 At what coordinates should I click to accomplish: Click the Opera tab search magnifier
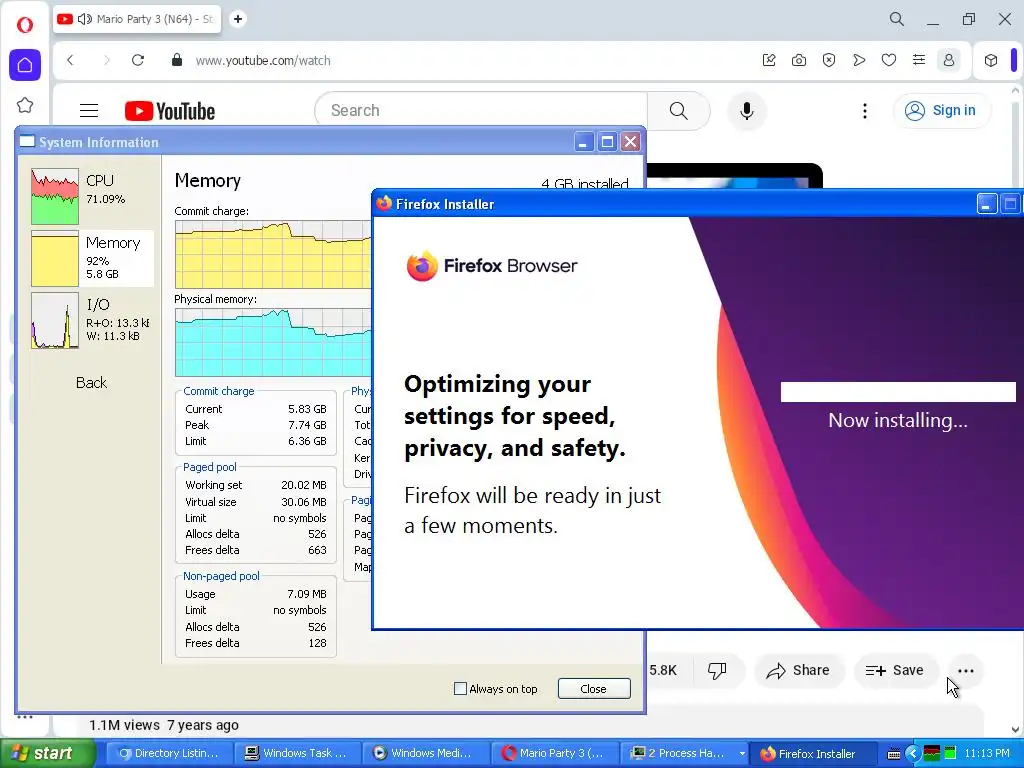pyautogui.click(x=897, y=19)
